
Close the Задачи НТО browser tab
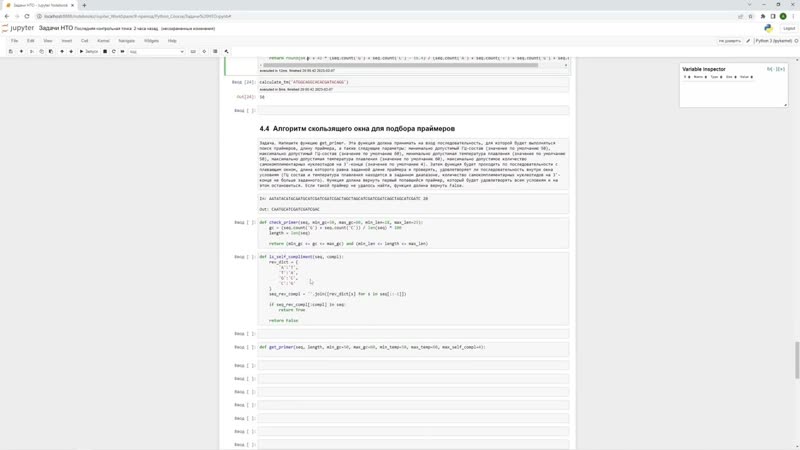[72, 5]
